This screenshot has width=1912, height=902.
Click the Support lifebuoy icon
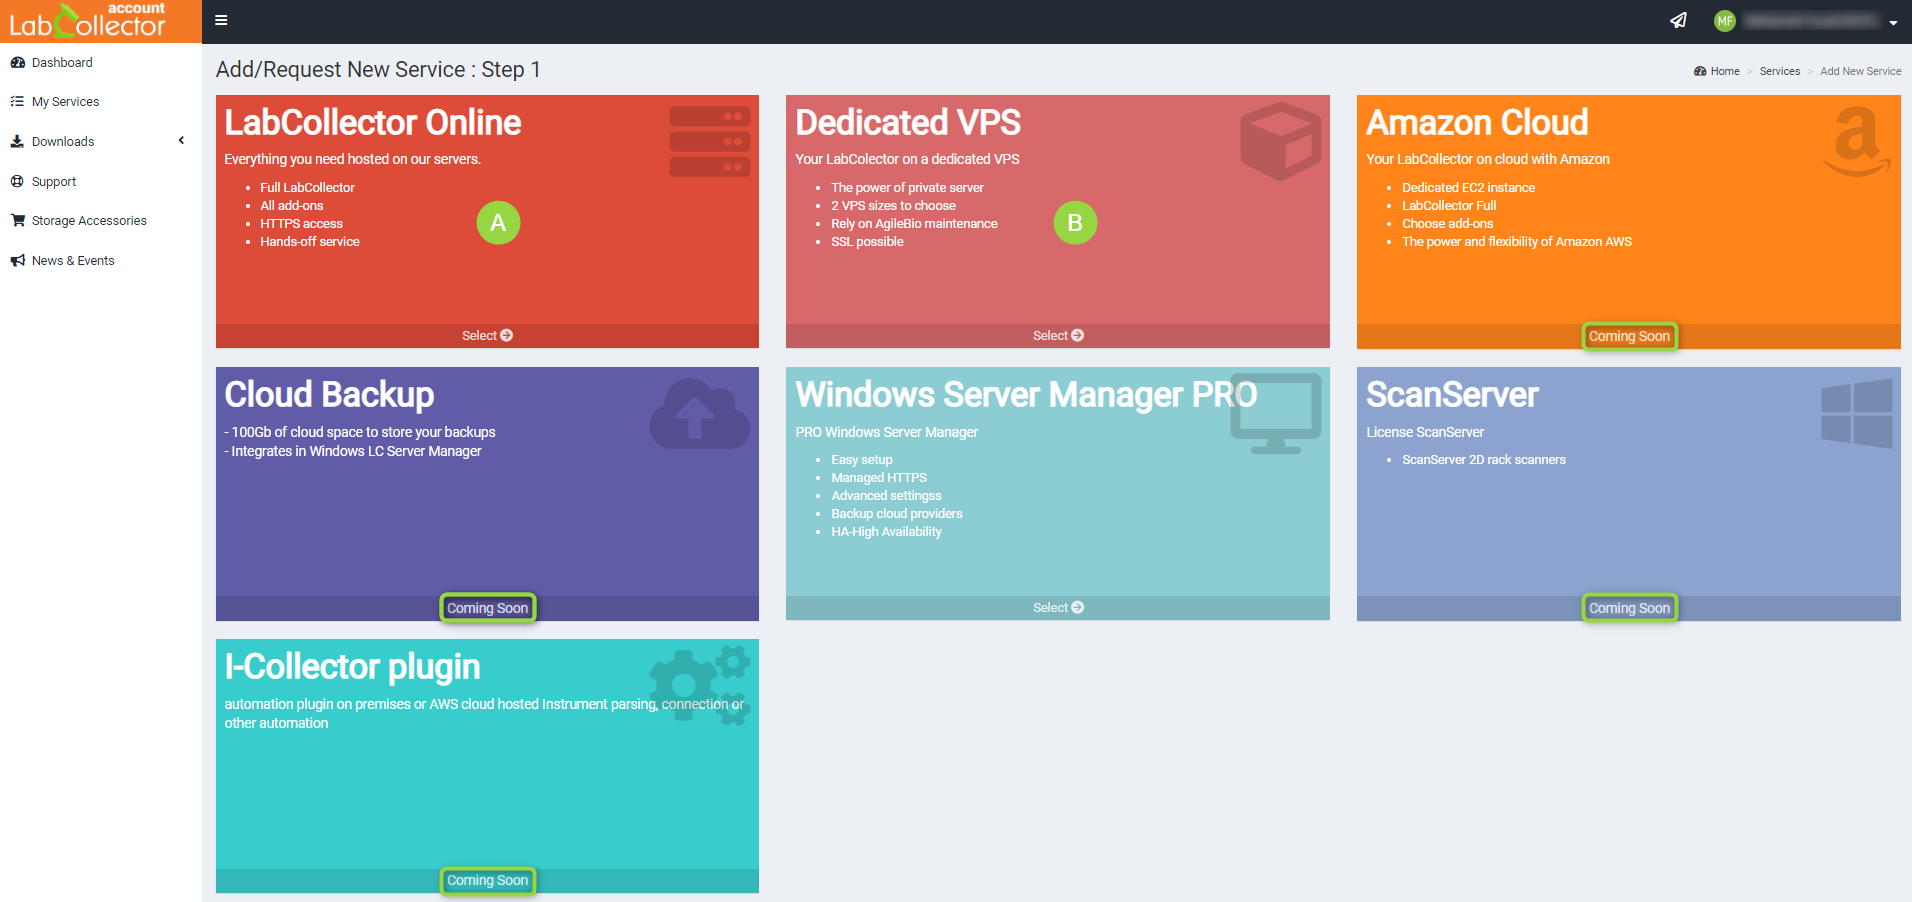click(17, 181)
